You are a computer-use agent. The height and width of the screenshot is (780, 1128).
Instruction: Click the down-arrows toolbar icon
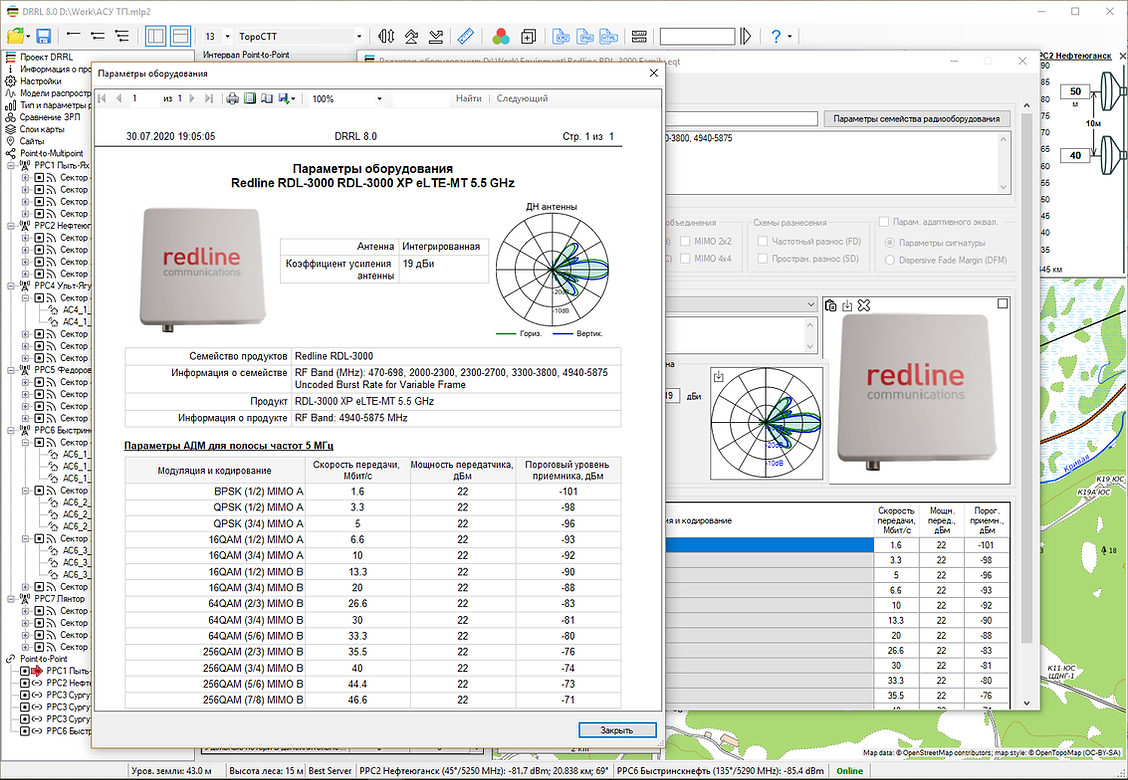tap(436, 36)
